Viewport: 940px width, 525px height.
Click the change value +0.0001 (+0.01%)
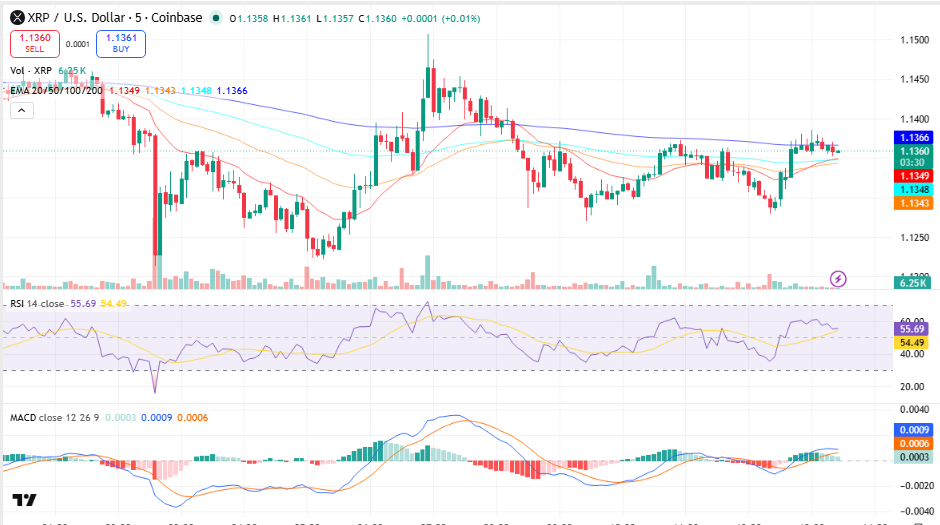click(441, 19)
